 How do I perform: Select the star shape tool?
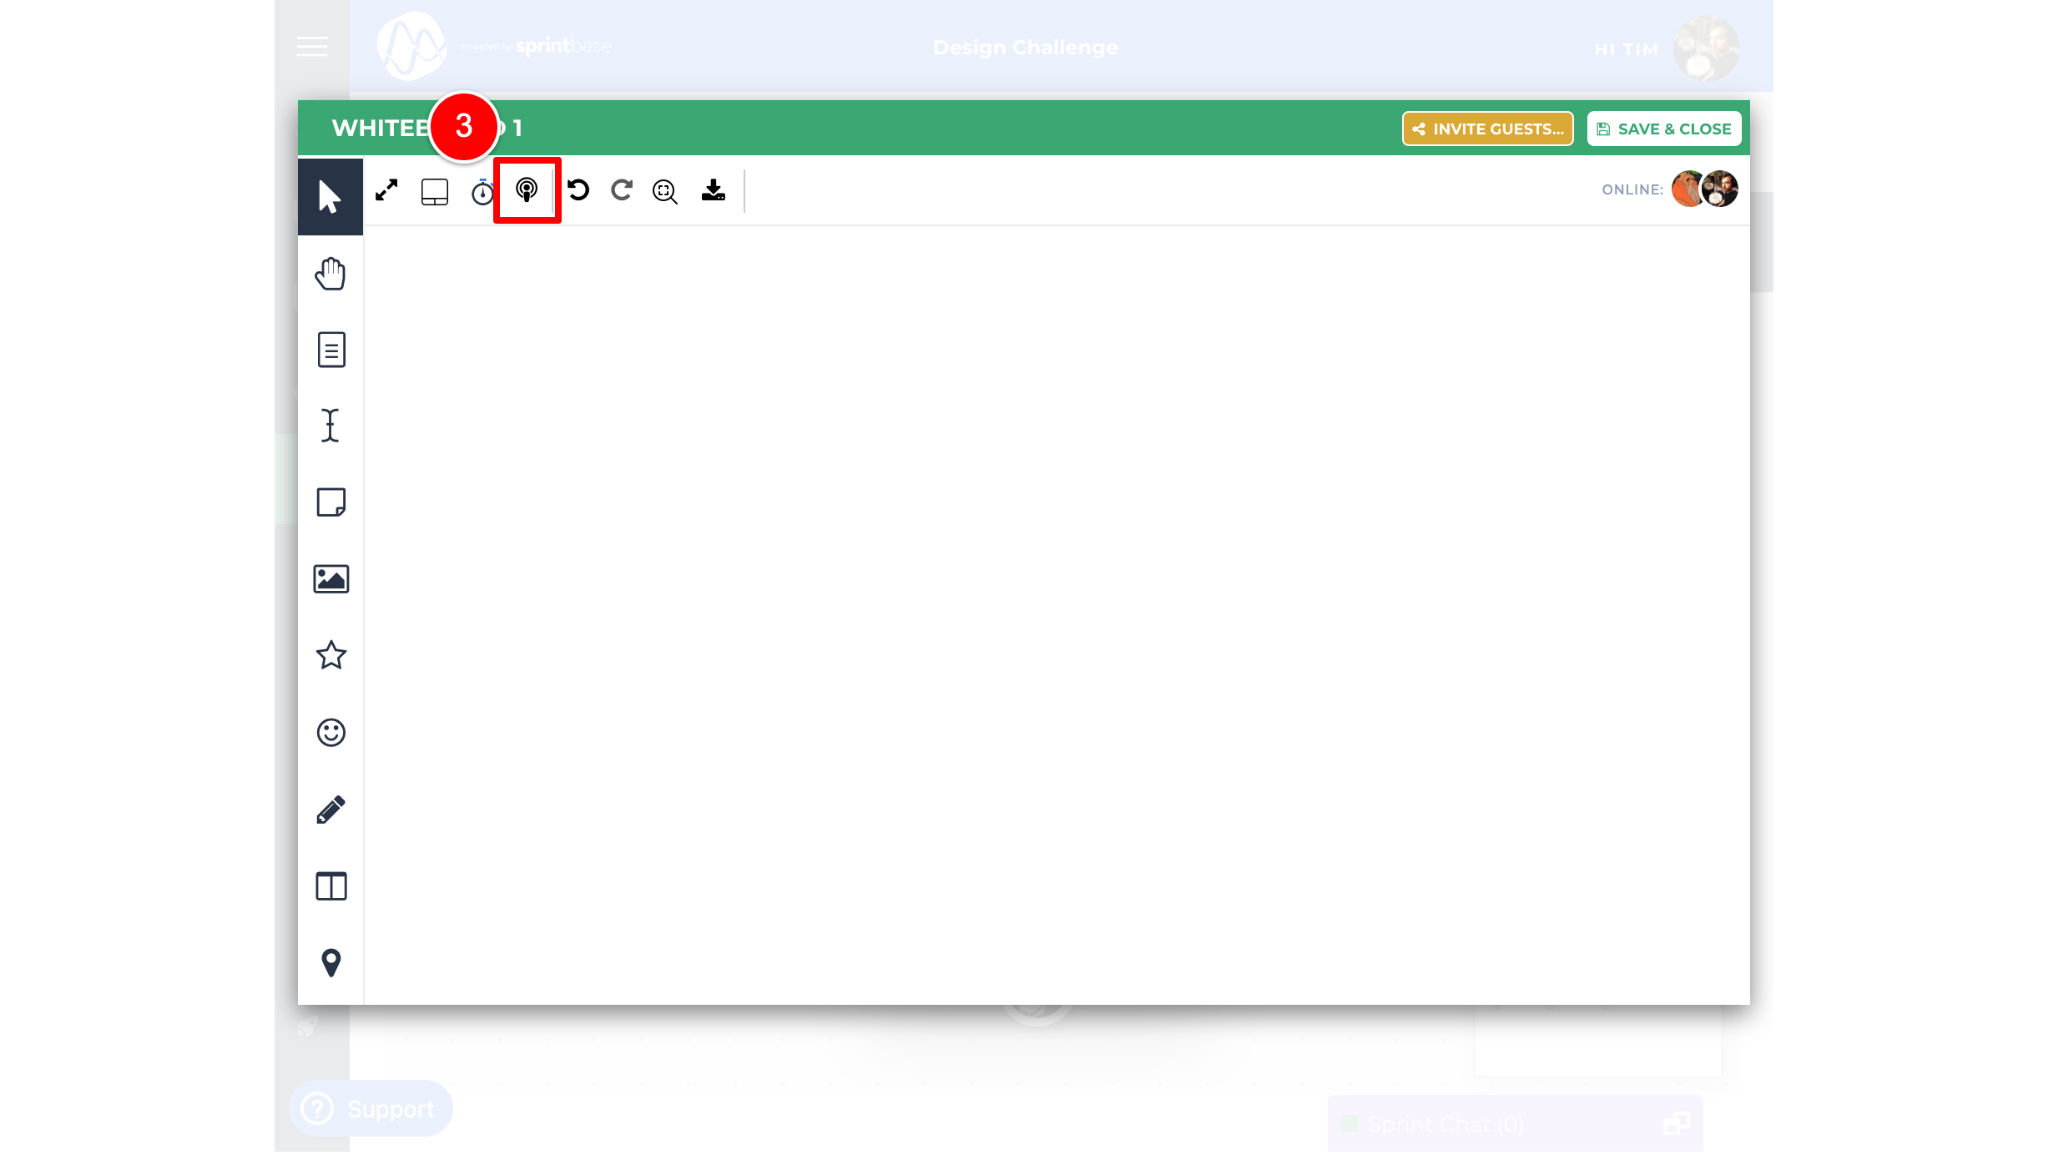[x=331, y=656]
